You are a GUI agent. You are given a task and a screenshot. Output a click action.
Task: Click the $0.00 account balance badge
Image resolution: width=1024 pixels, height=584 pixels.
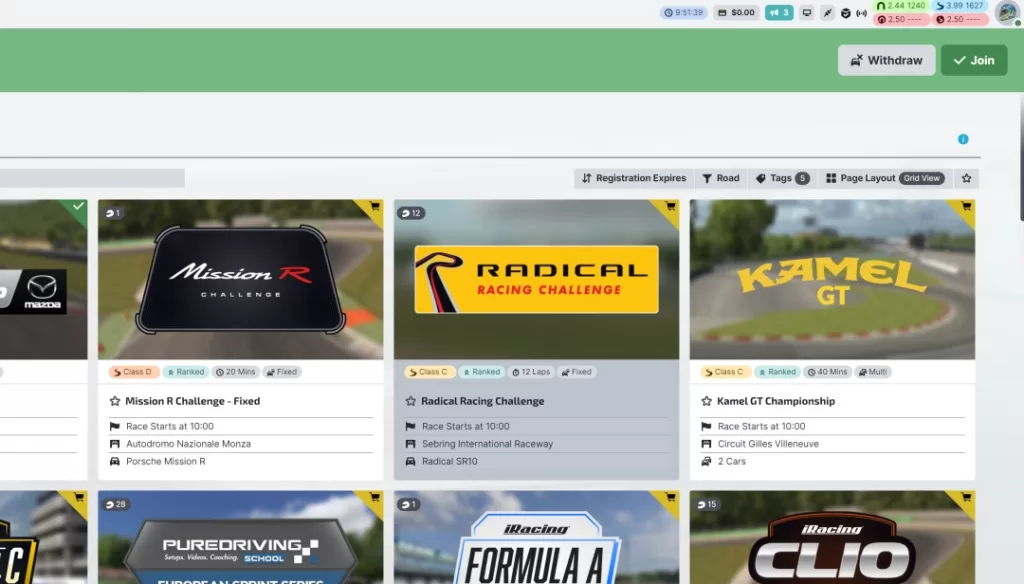pos(737,13)
